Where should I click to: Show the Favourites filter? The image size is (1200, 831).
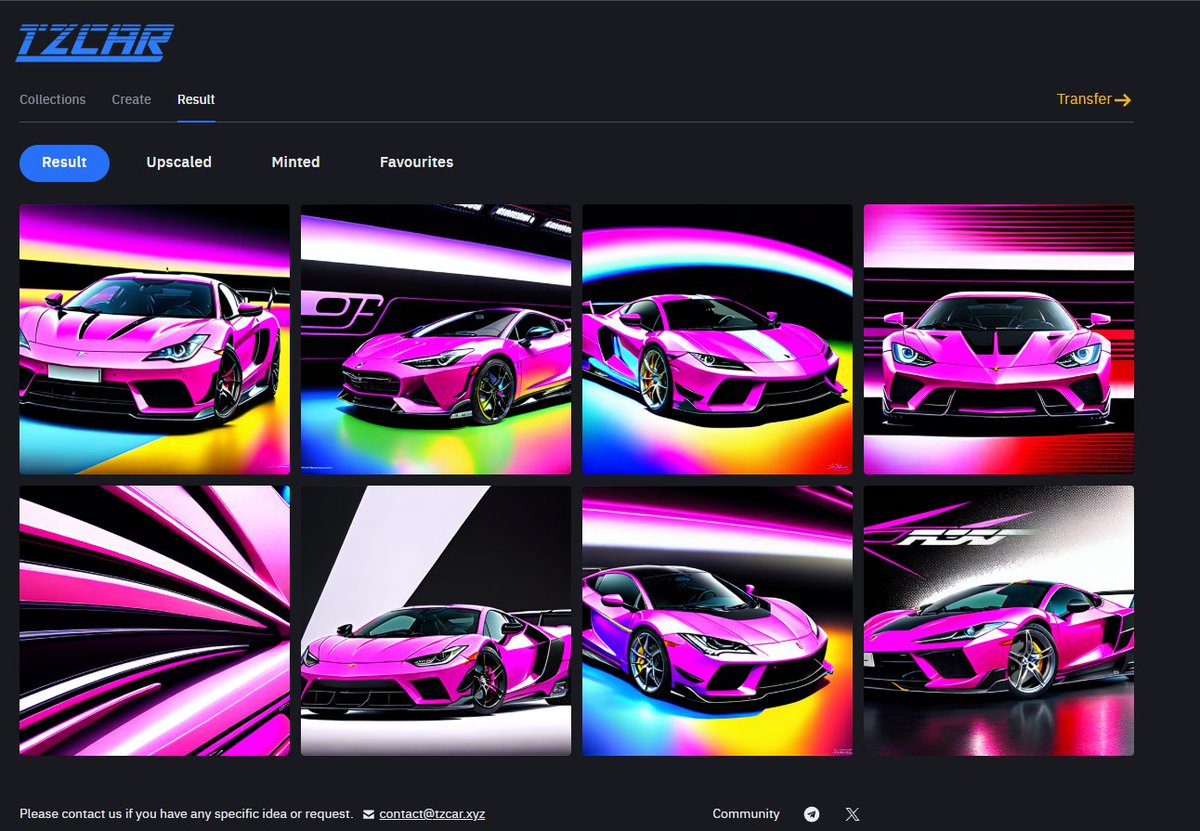(416, 162)
